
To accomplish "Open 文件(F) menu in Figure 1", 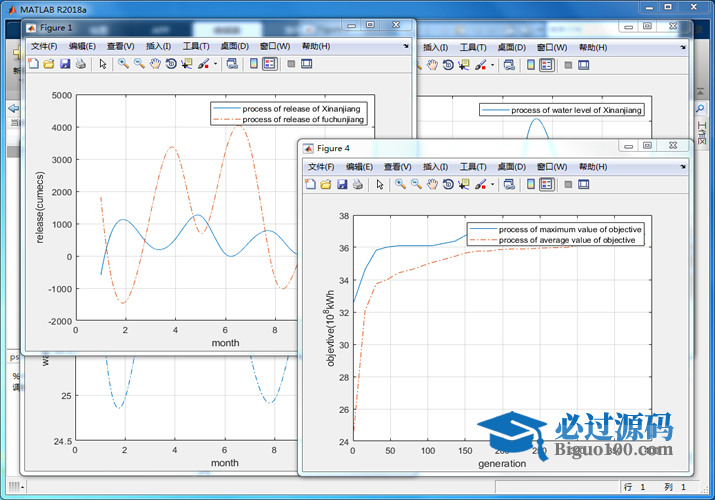I will (44, 46).
